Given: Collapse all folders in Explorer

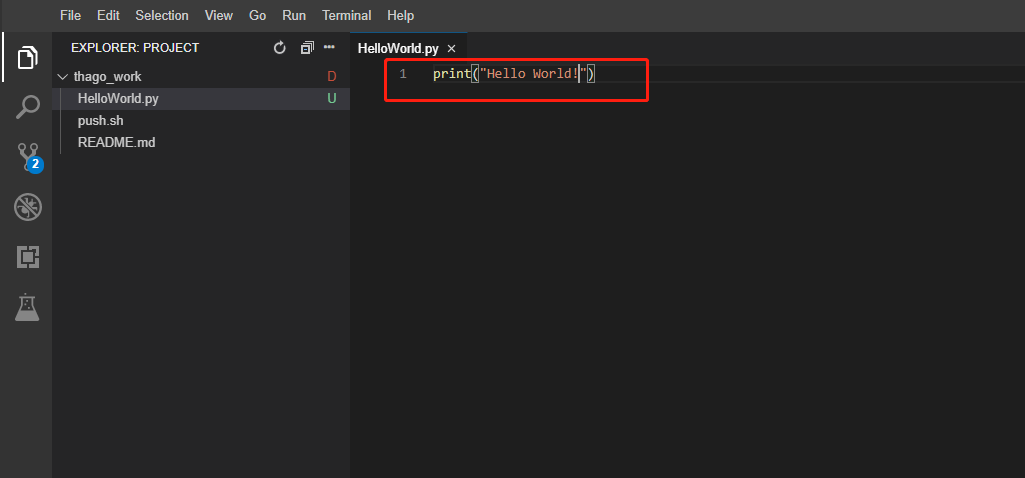Looking at the screenshot, I should 307,48.
